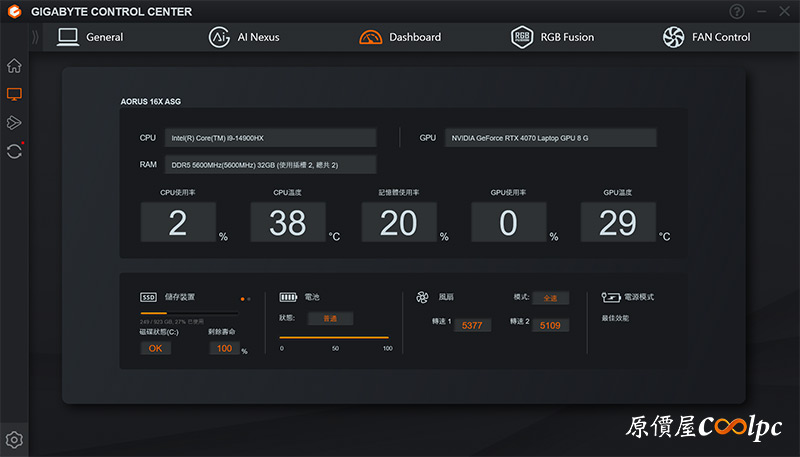Viewport: 800px width, 457px height.
Task: Click the RAM field DDR5 5600MHz
Action: pos(270,165)
